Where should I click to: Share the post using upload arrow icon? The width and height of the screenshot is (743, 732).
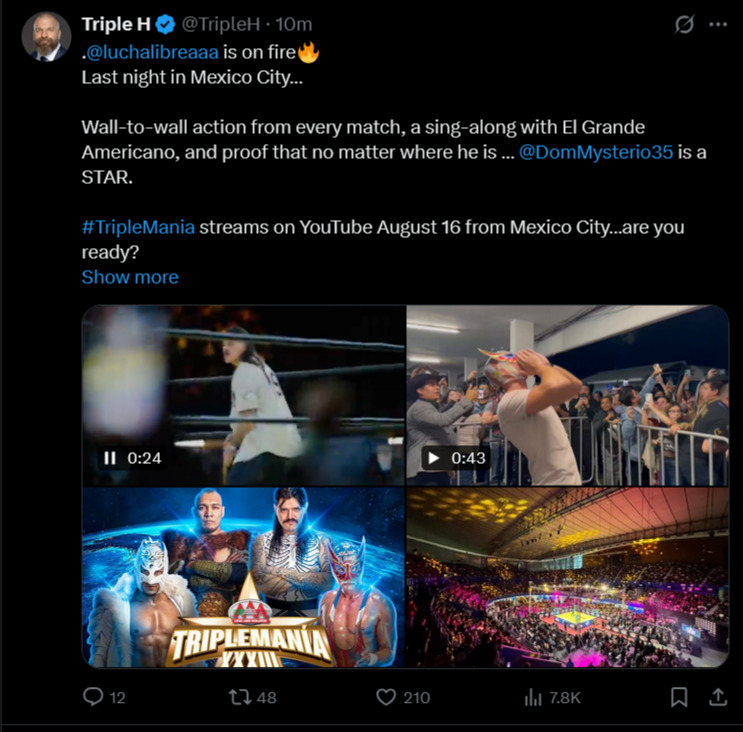(718, 697)
